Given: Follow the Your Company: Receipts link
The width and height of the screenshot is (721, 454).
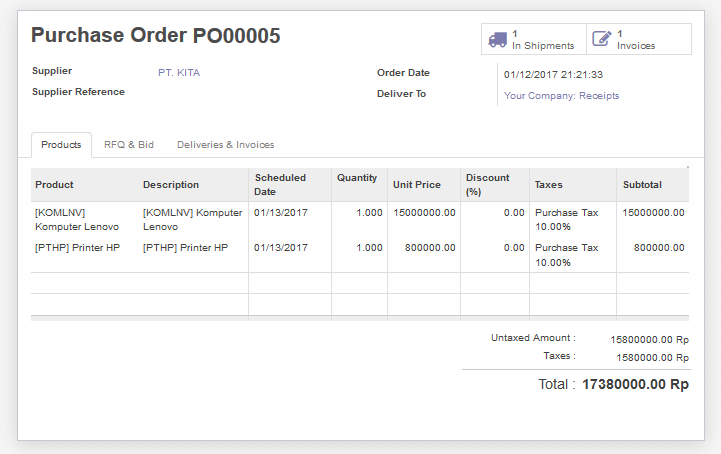Looking at the screenshot, I should point(561,96).
